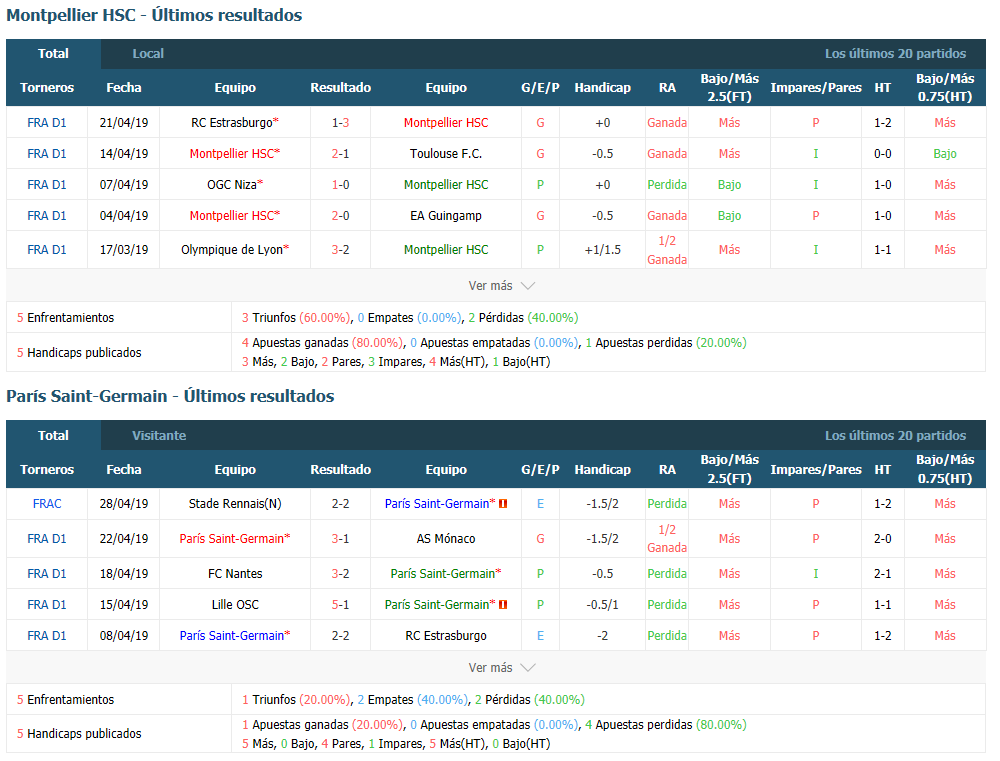1000x761 pixels.
Task: Click Resultado header in Montpellier table
Action: point(341,88)
